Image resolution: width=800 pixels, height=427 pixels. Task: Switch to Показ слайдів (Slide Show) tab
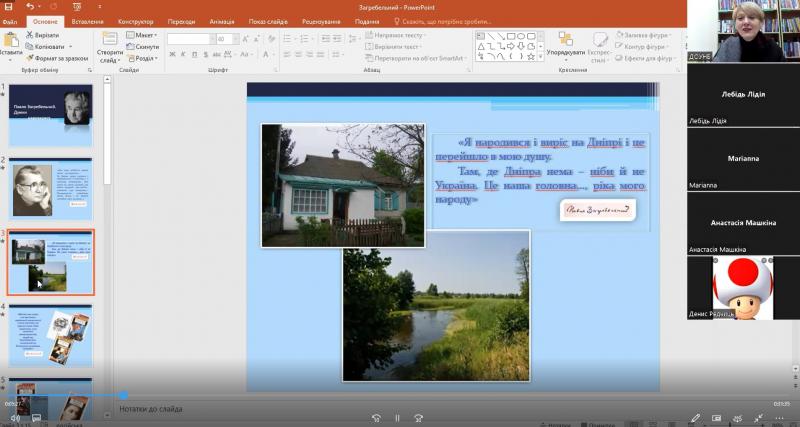[x=268, y=22]
